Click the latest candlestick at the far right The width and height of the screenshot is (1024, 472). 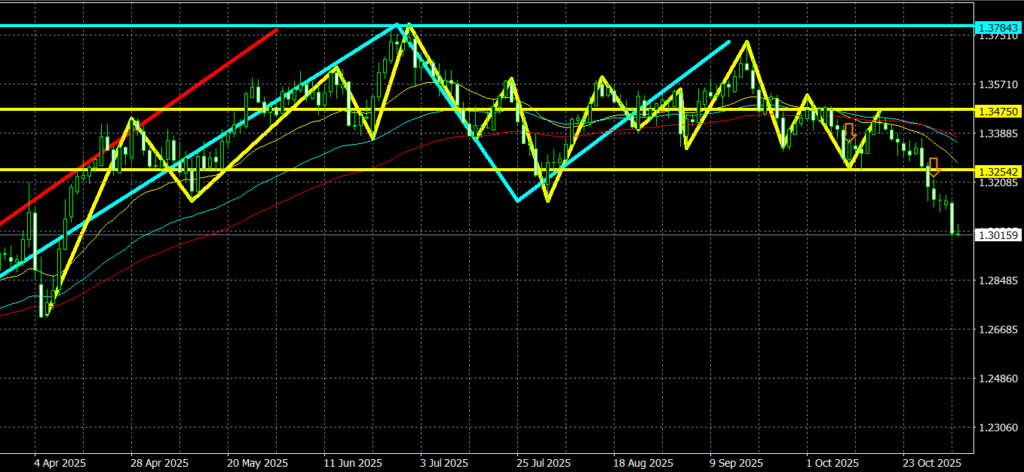(x=958, y=233)
